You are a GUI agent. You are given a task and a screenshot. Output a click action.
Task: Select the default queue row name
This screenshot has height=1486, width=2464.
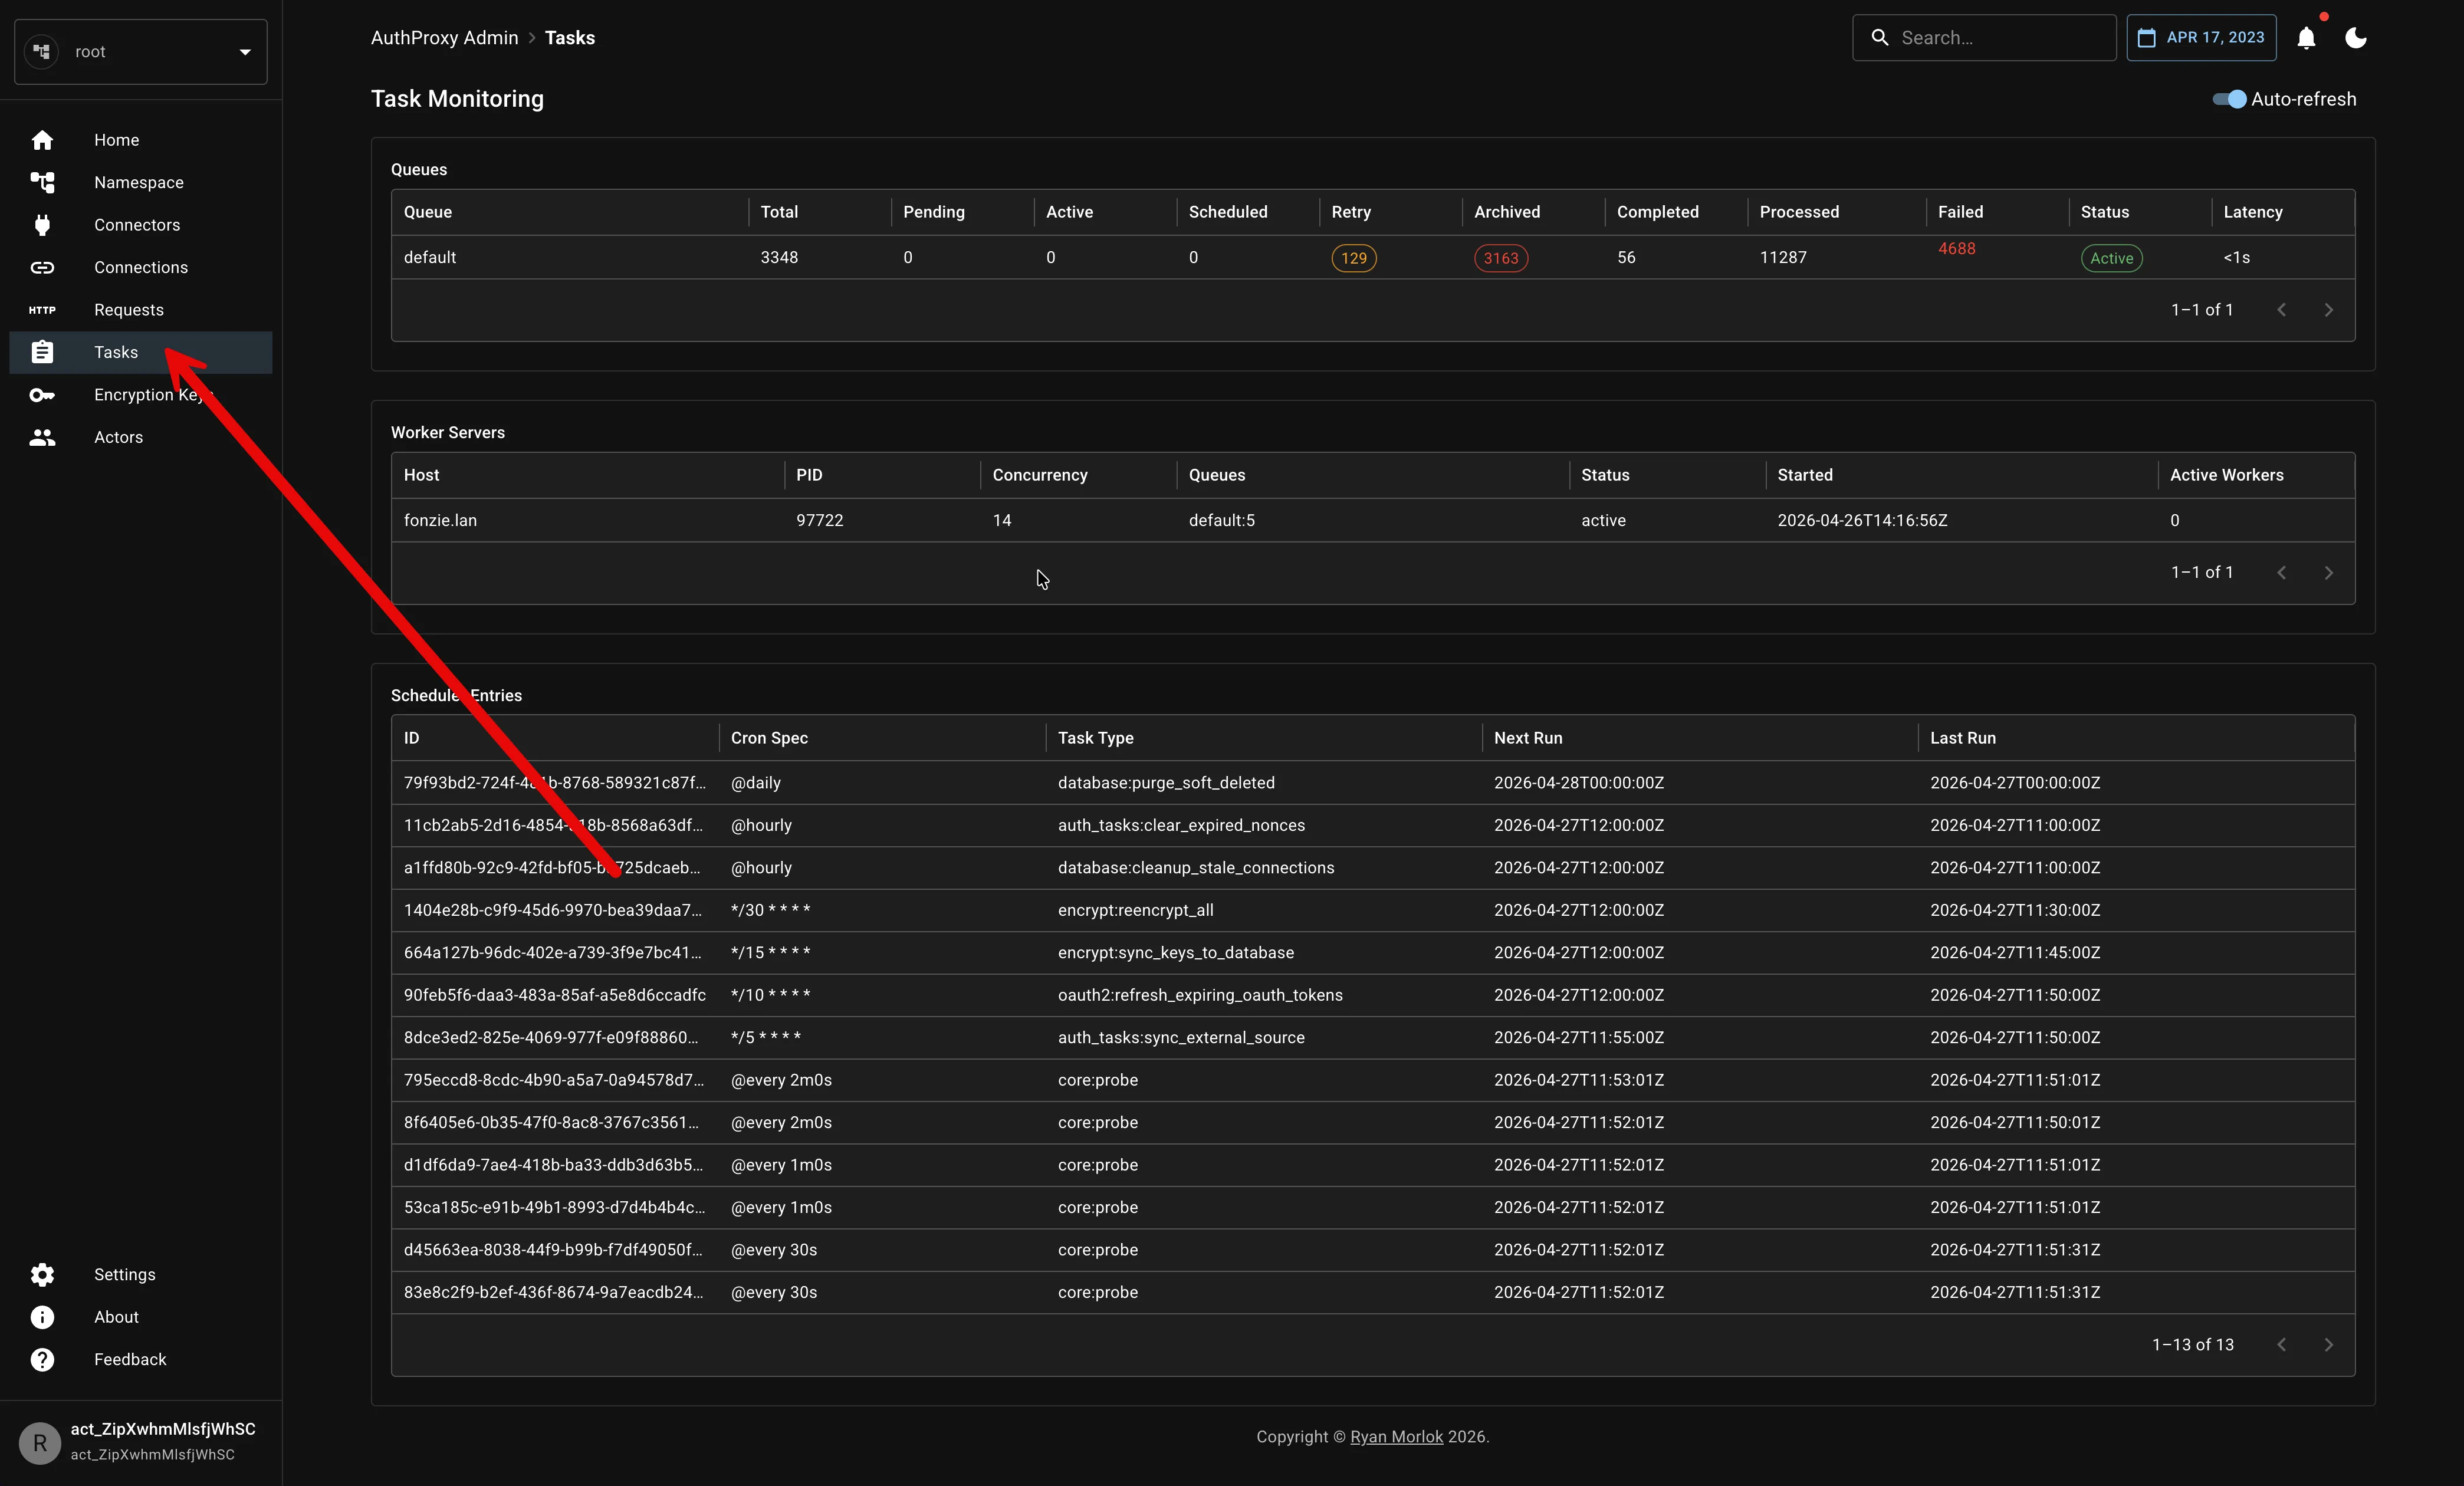point(430,257)
